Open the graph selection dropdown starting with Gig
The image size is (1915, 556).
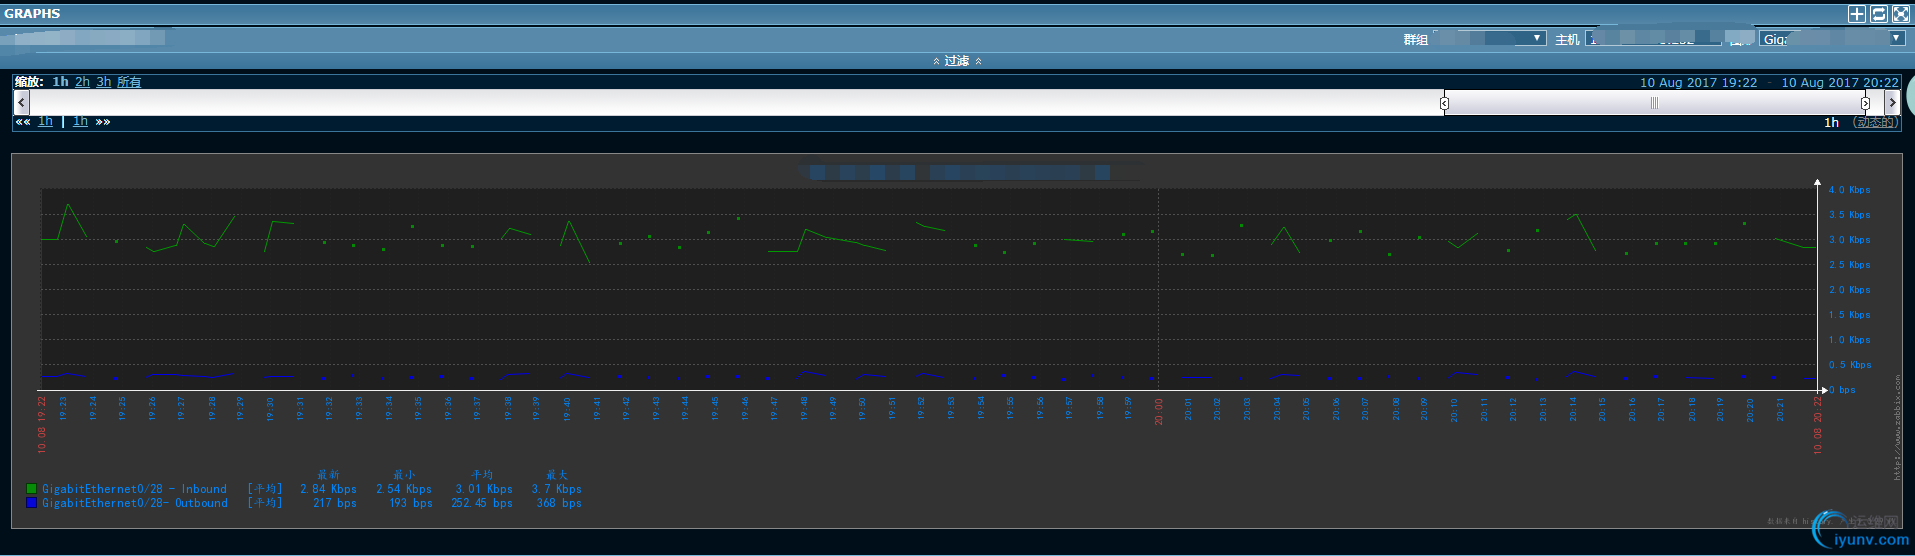pos(1832,38)
